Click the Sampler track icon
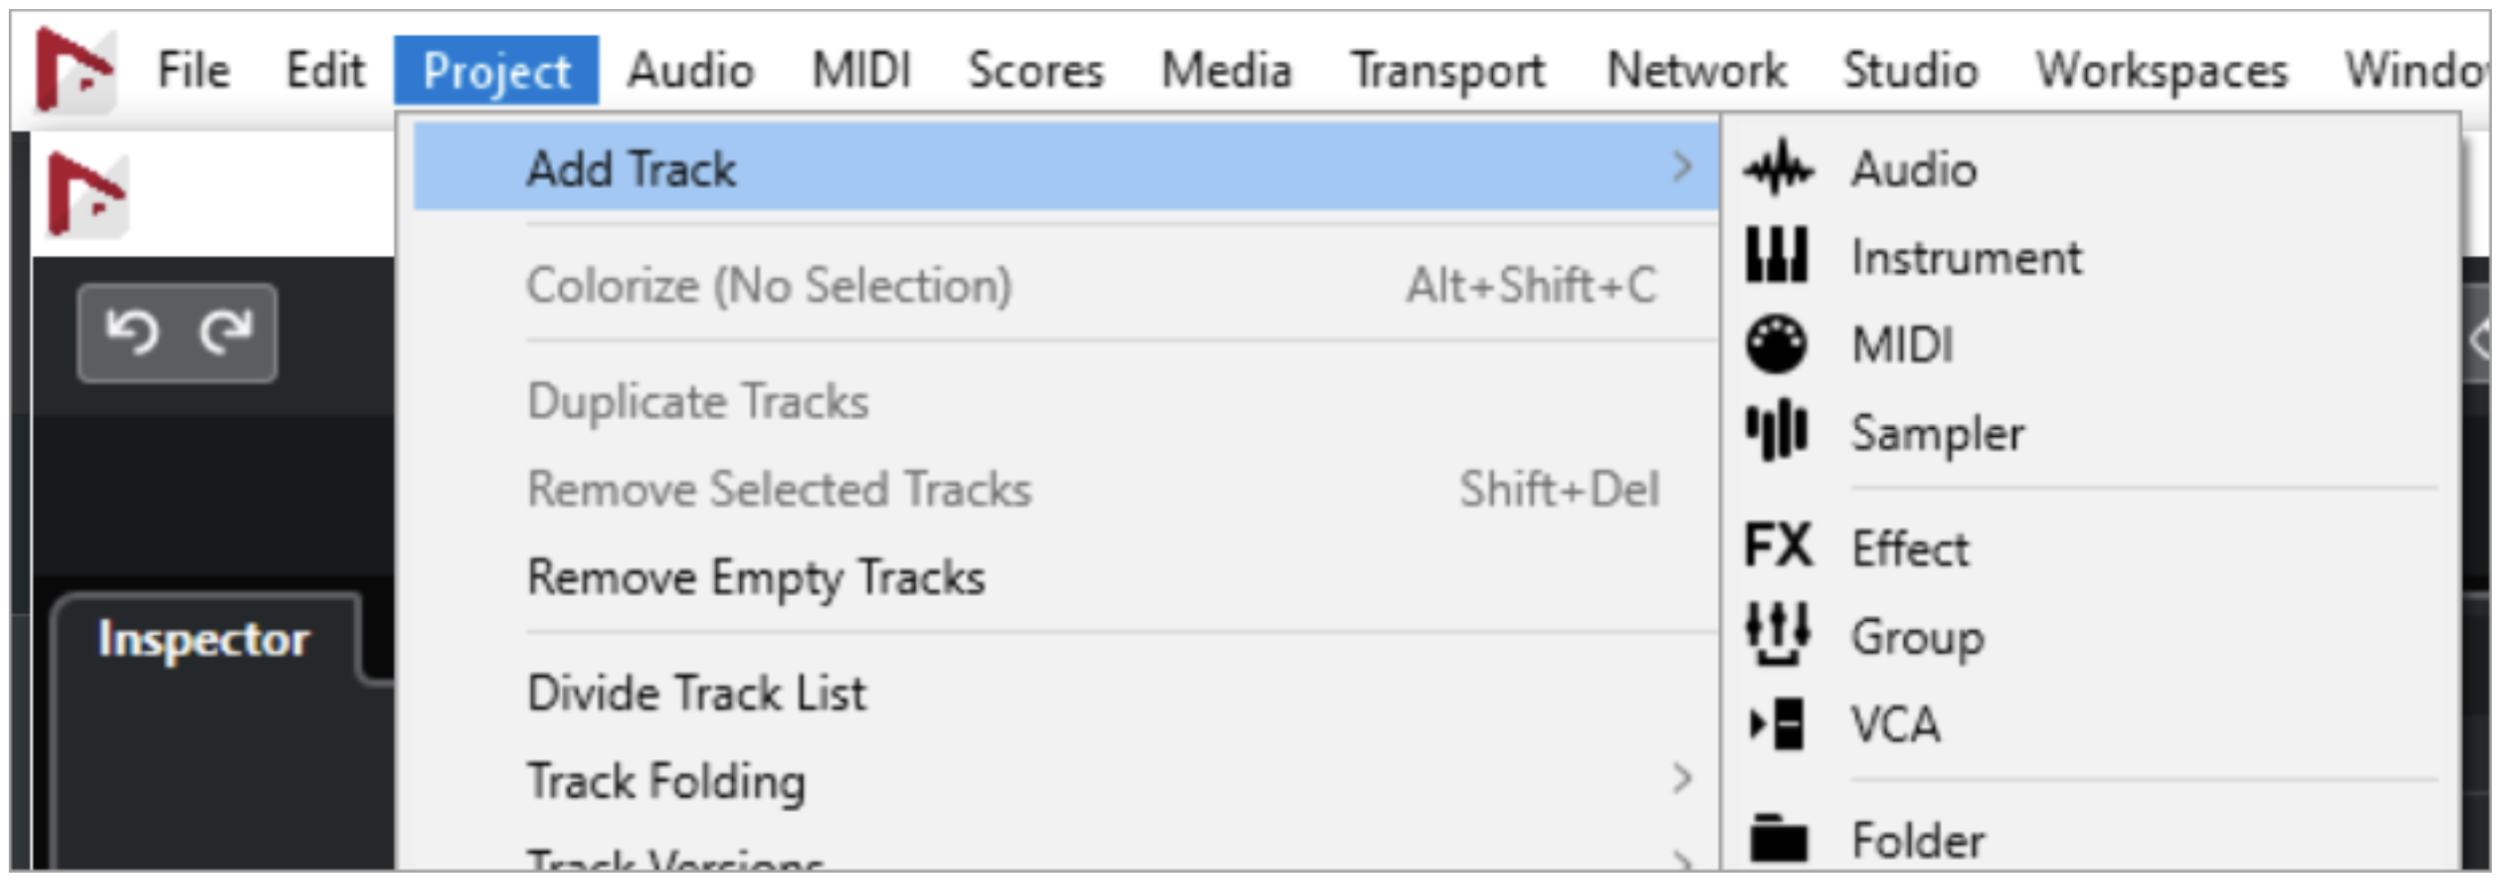This screenshot has width=2504, height=882. click(x=1777, y=432)
